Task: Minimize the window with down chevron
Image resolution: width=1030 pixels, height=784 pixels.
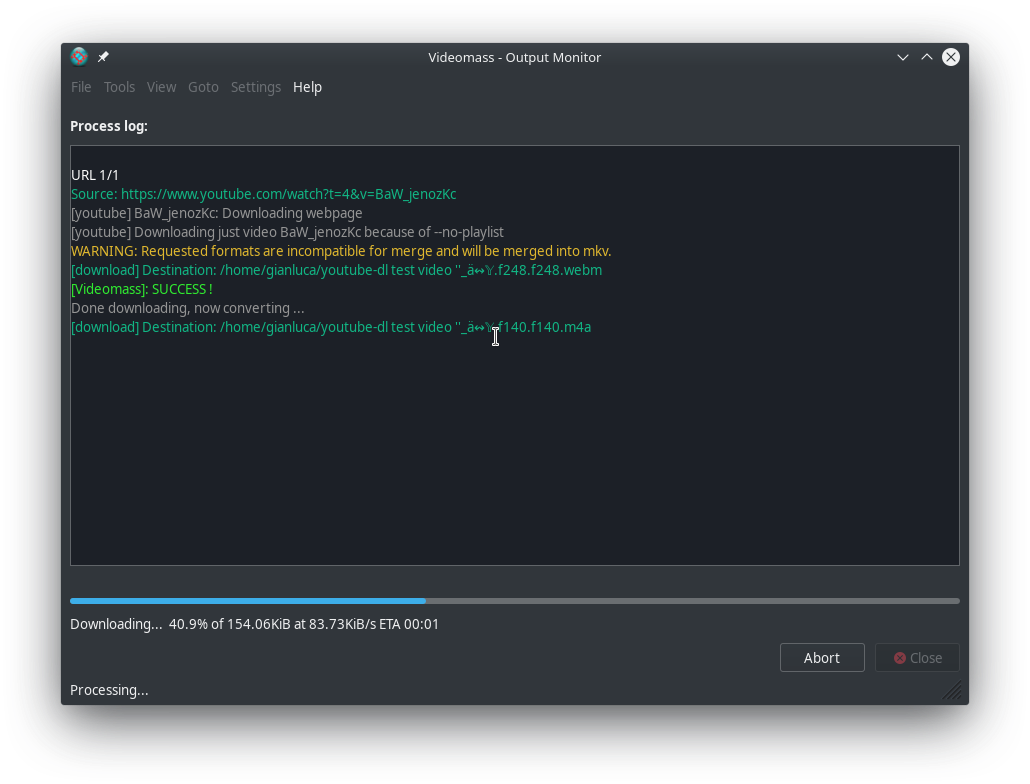Action: click(x=903, y=57)
